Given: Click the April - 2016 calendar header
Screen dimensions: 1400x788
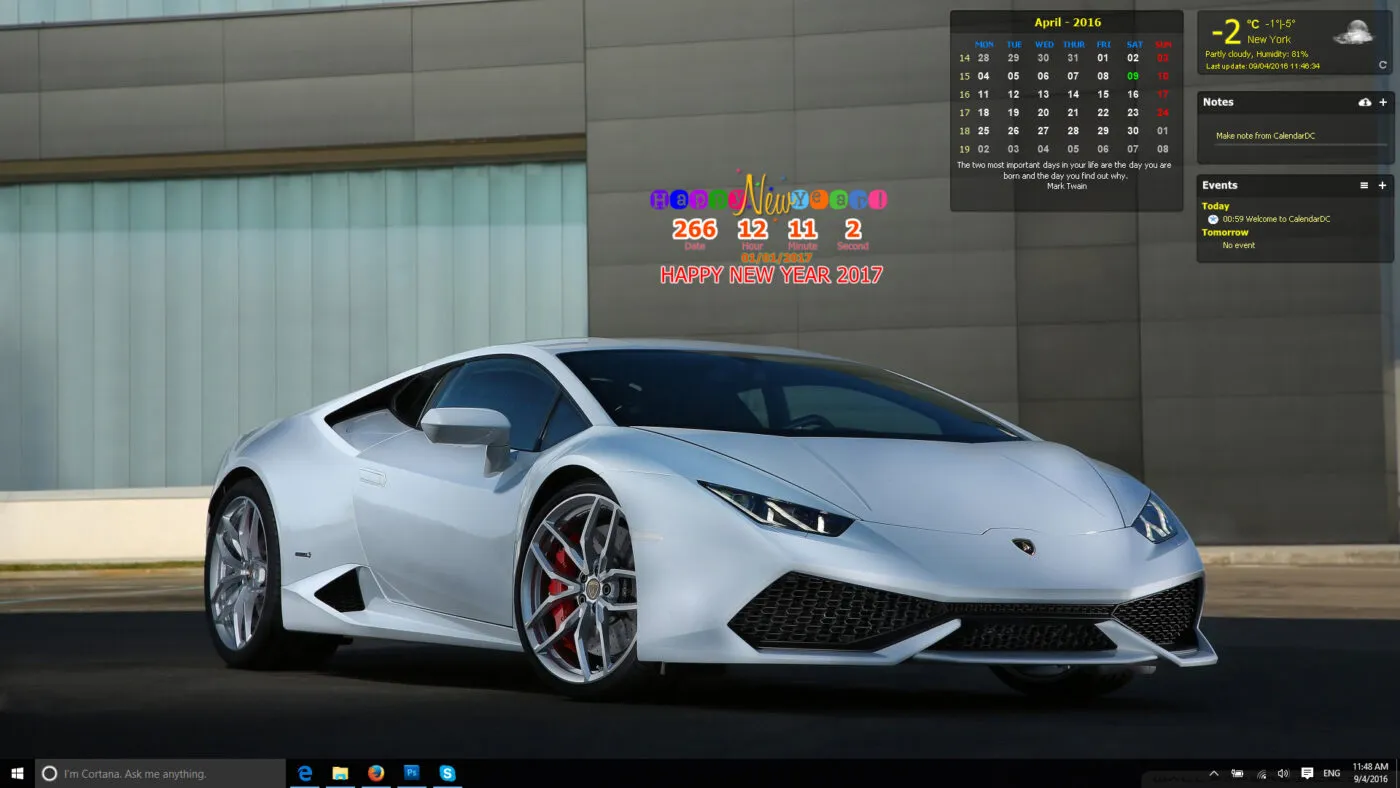Looking at the screenshot, I should click(x=1067, y=22).
